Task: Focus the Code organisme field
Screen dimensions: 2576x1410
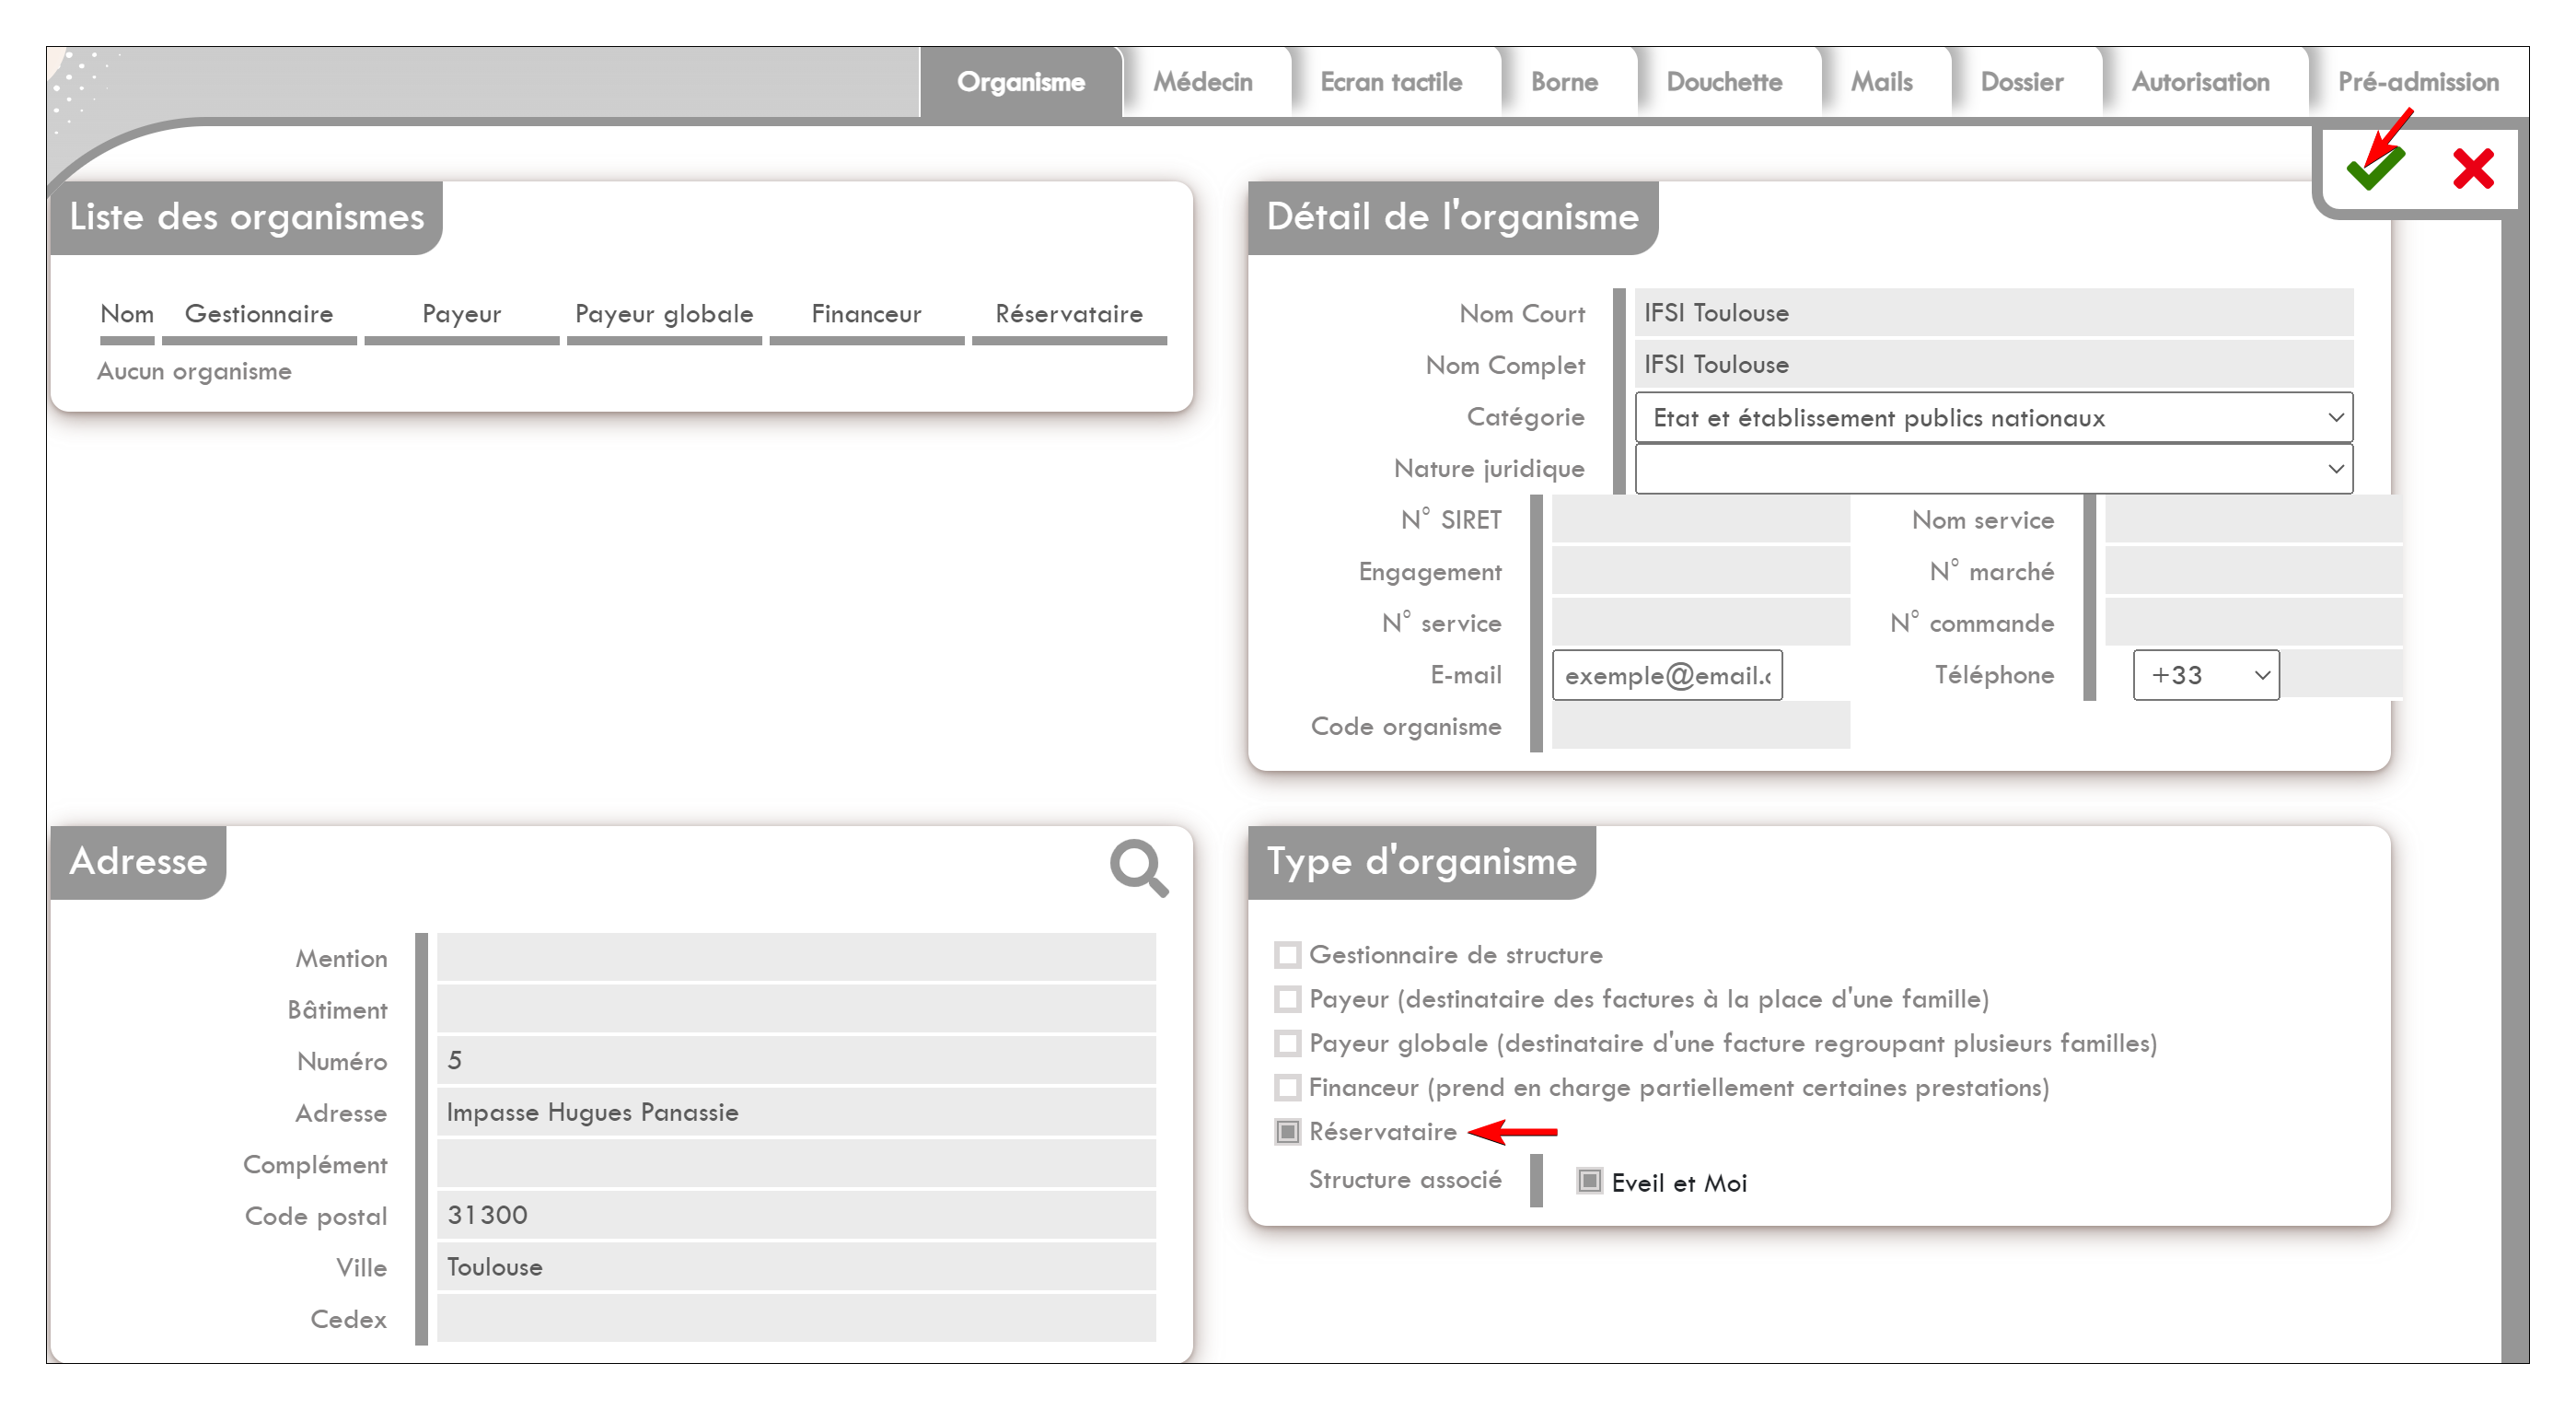Action: (1700, 726)
